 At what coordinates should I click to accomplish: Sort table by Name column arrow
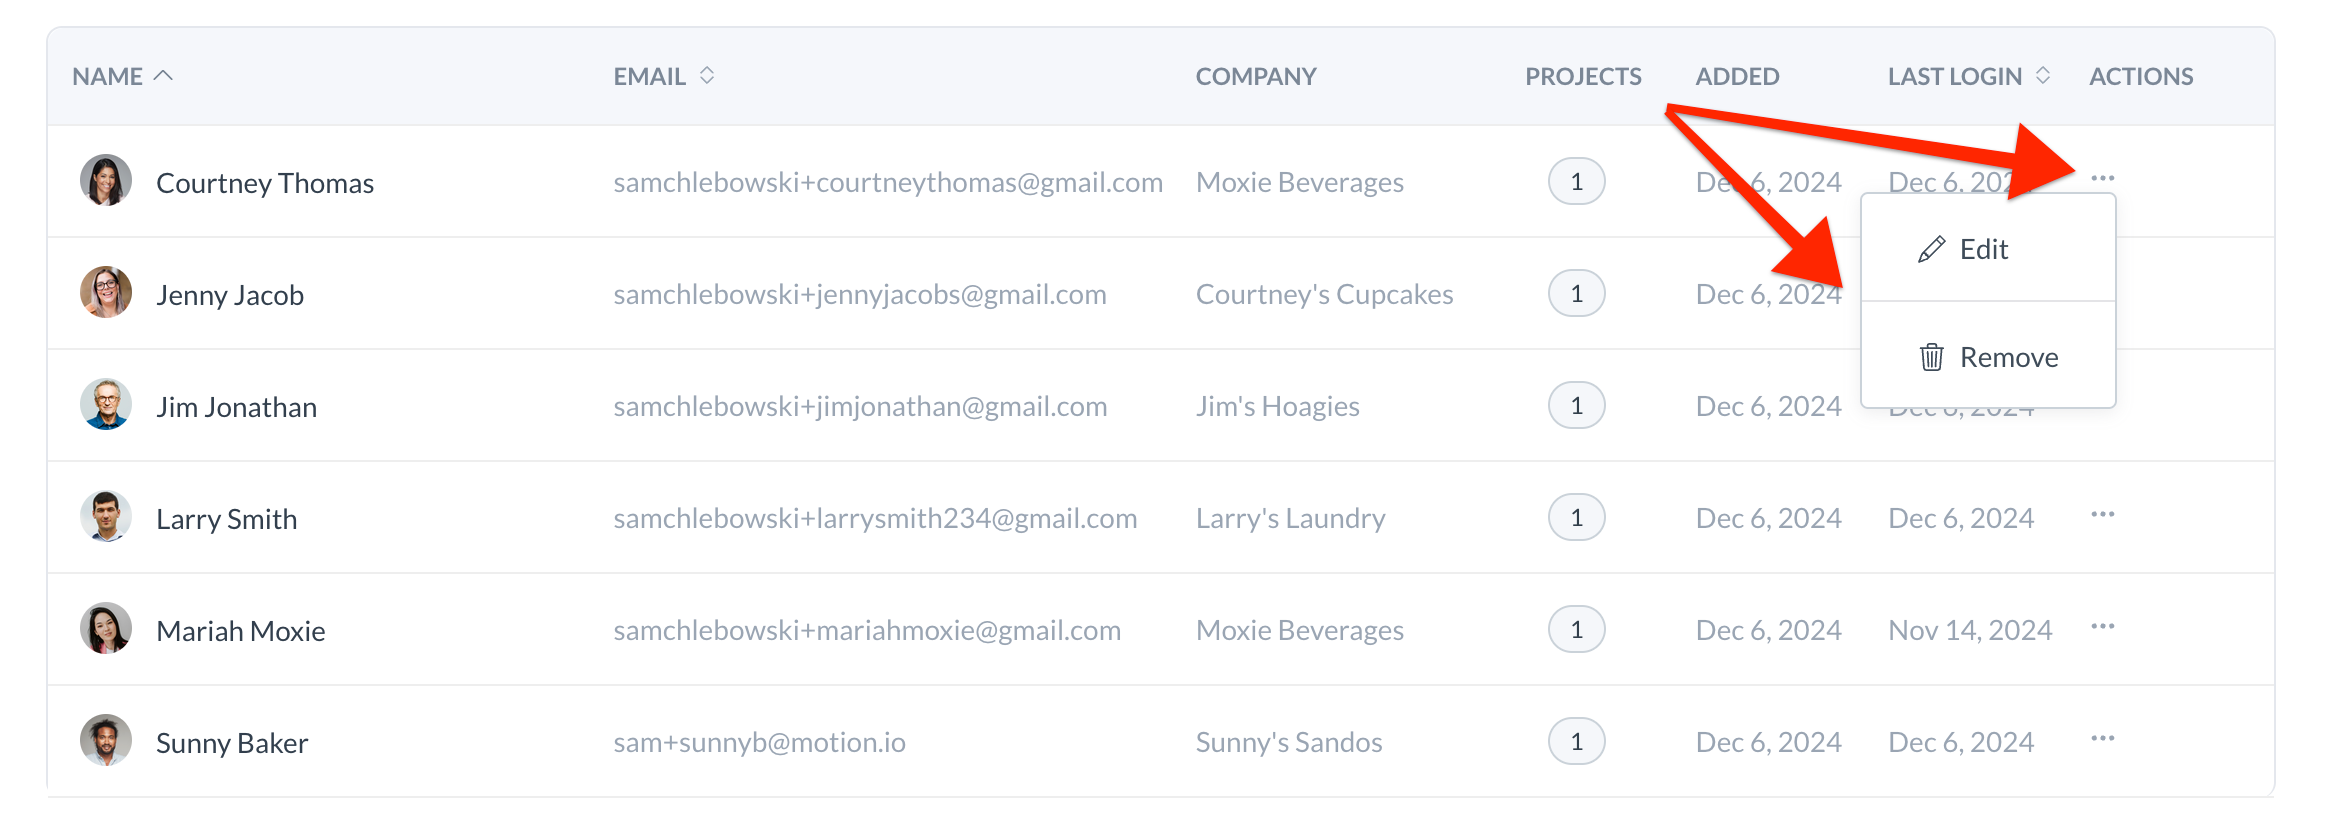[163, 76]
